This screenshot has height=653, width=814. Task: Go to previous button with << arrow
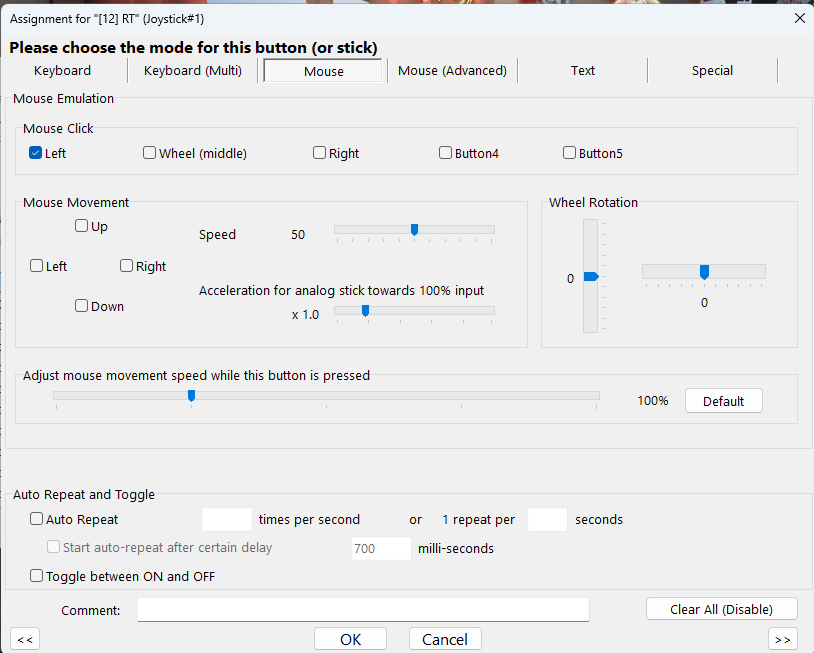[x=25, y=639]
